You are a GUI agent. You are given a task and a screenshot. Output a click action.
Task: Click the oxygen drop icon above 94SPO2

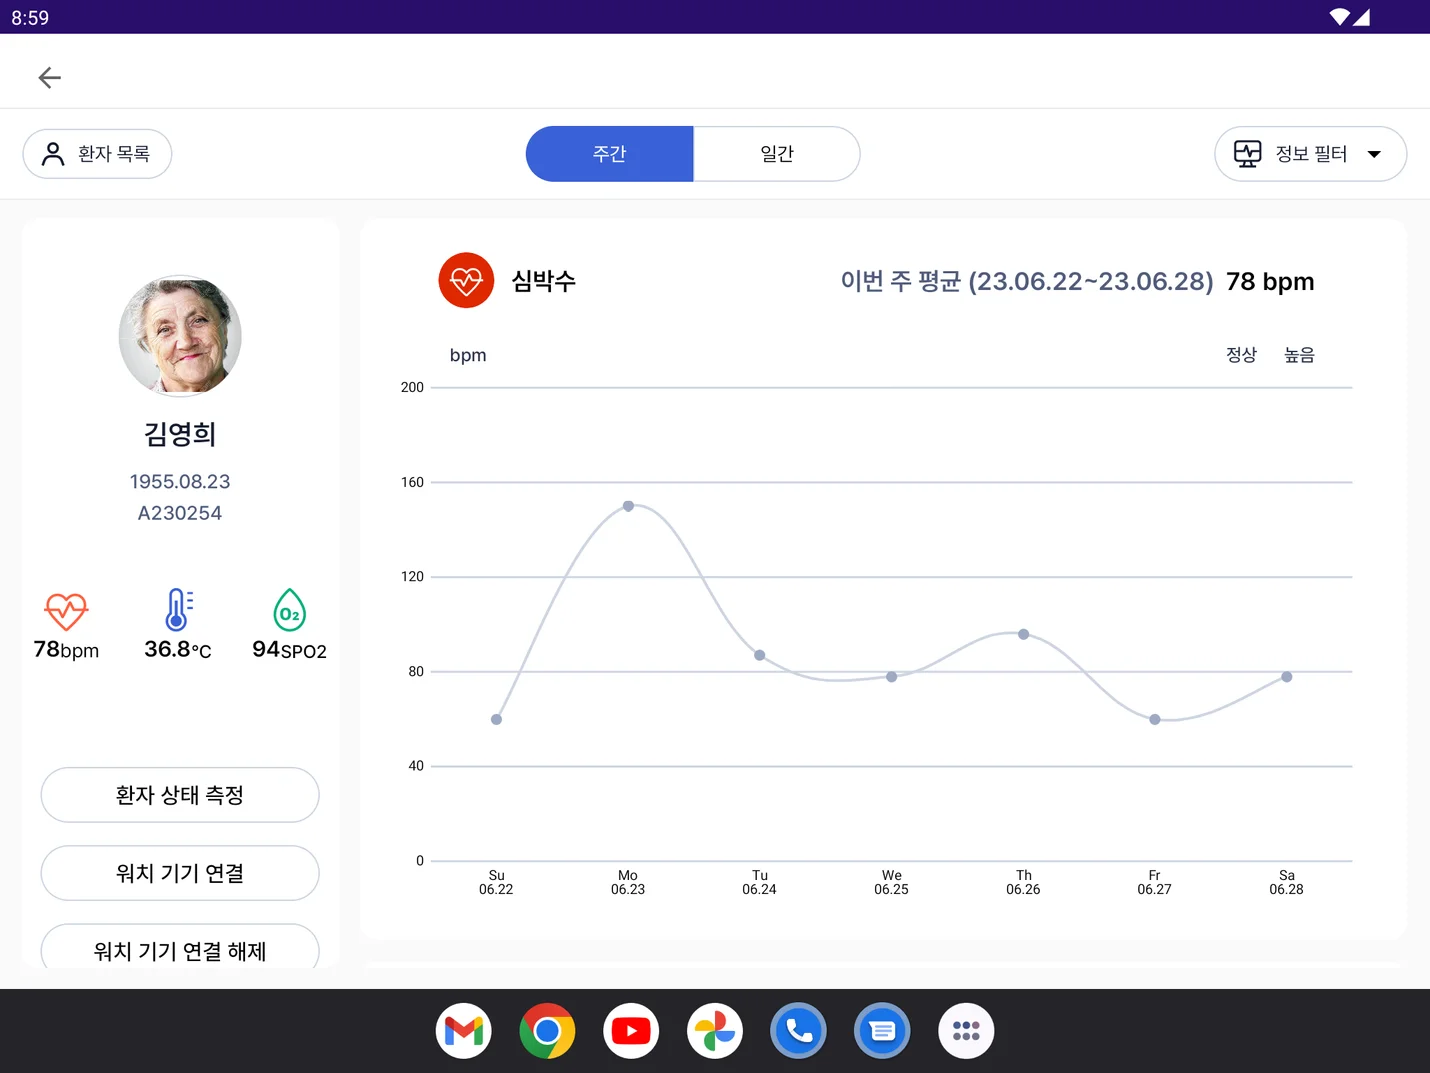[x=289, y=610]
